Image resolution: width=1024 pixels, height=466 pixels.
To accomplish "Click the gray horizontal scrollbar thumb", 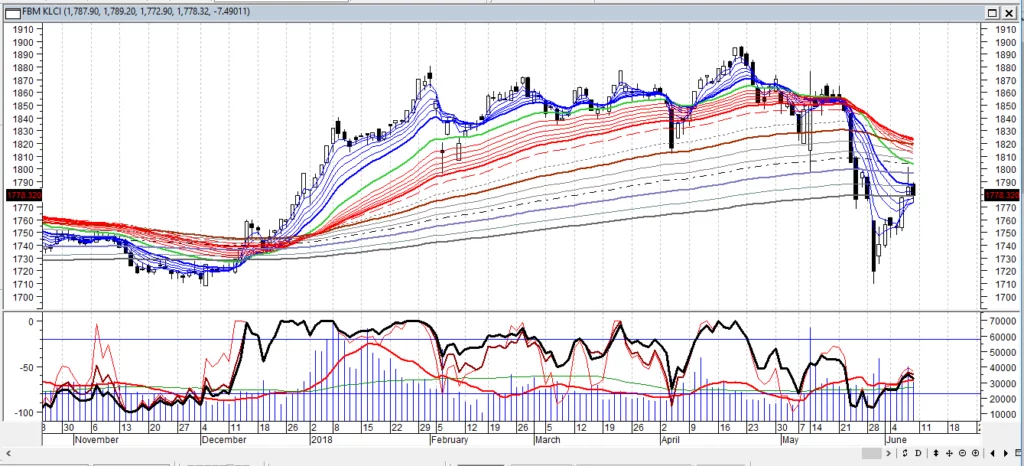I will [872, 453].
